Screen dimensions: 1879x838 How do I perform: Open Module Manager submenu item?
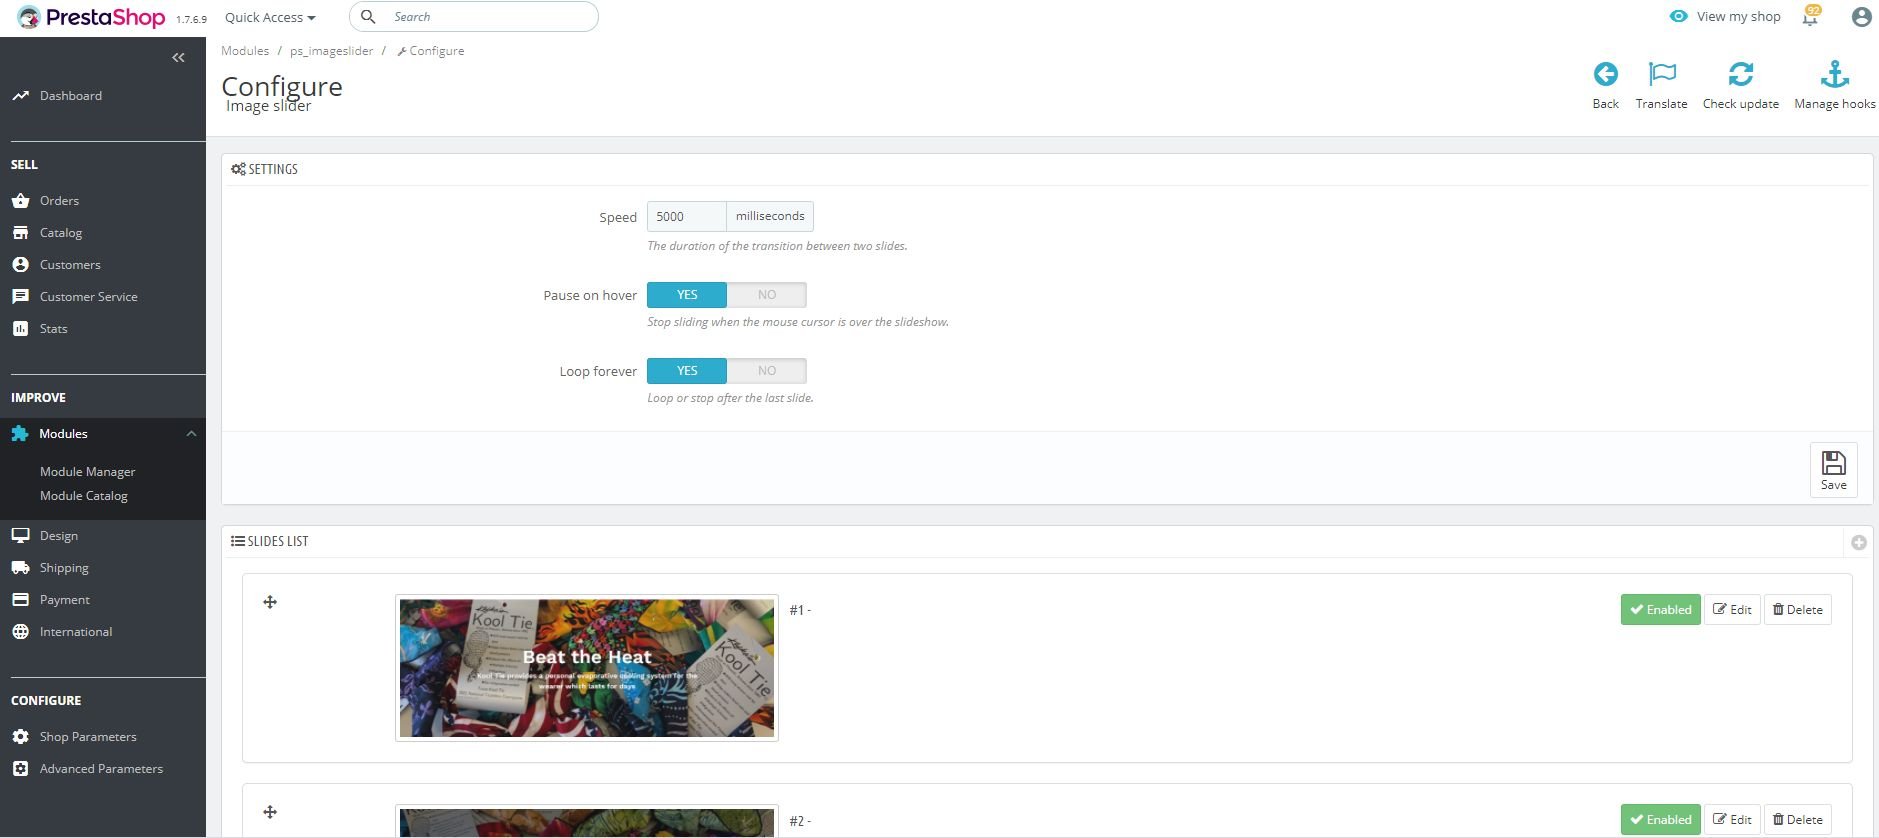point(87,472)
